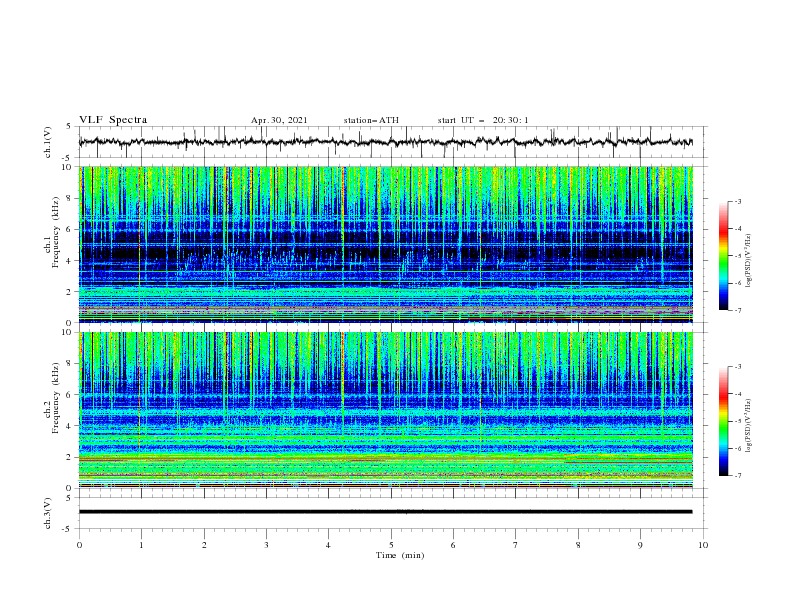
Task: Click the ch.2 spectrogram panel
Action: point(385,410)
